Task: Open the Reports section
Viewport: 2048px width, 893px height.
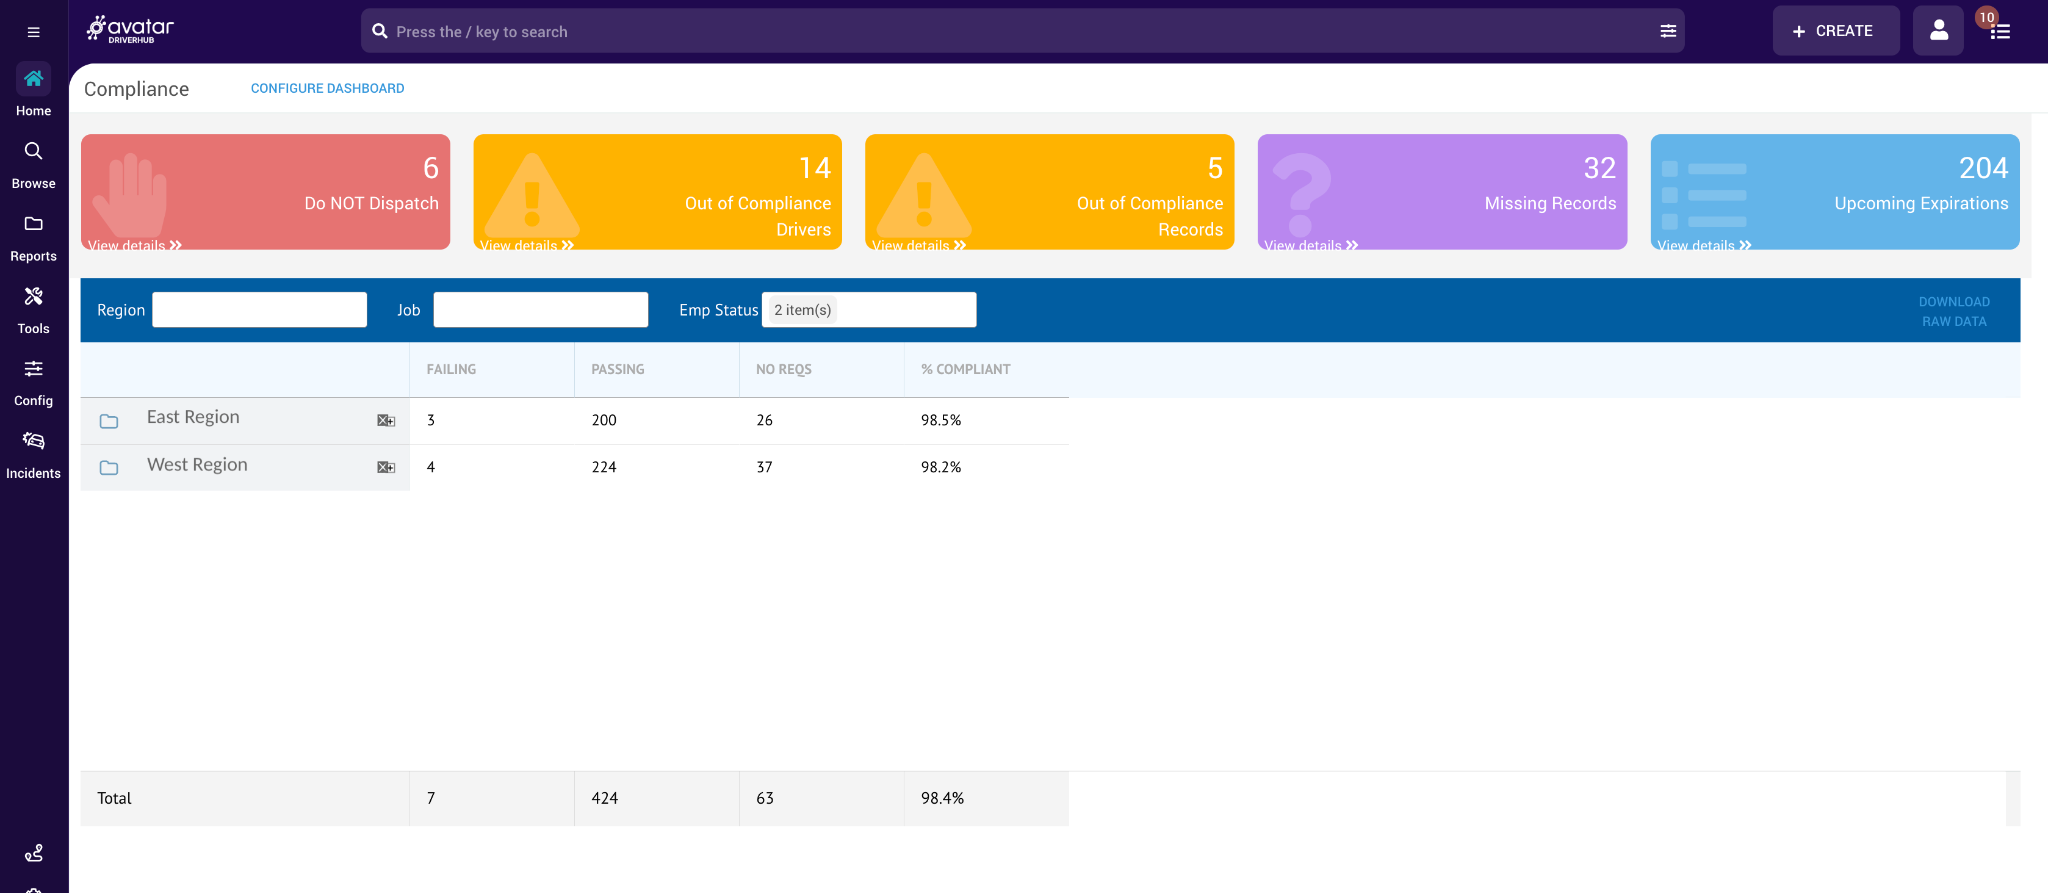Action: click(x=33, y=237)
